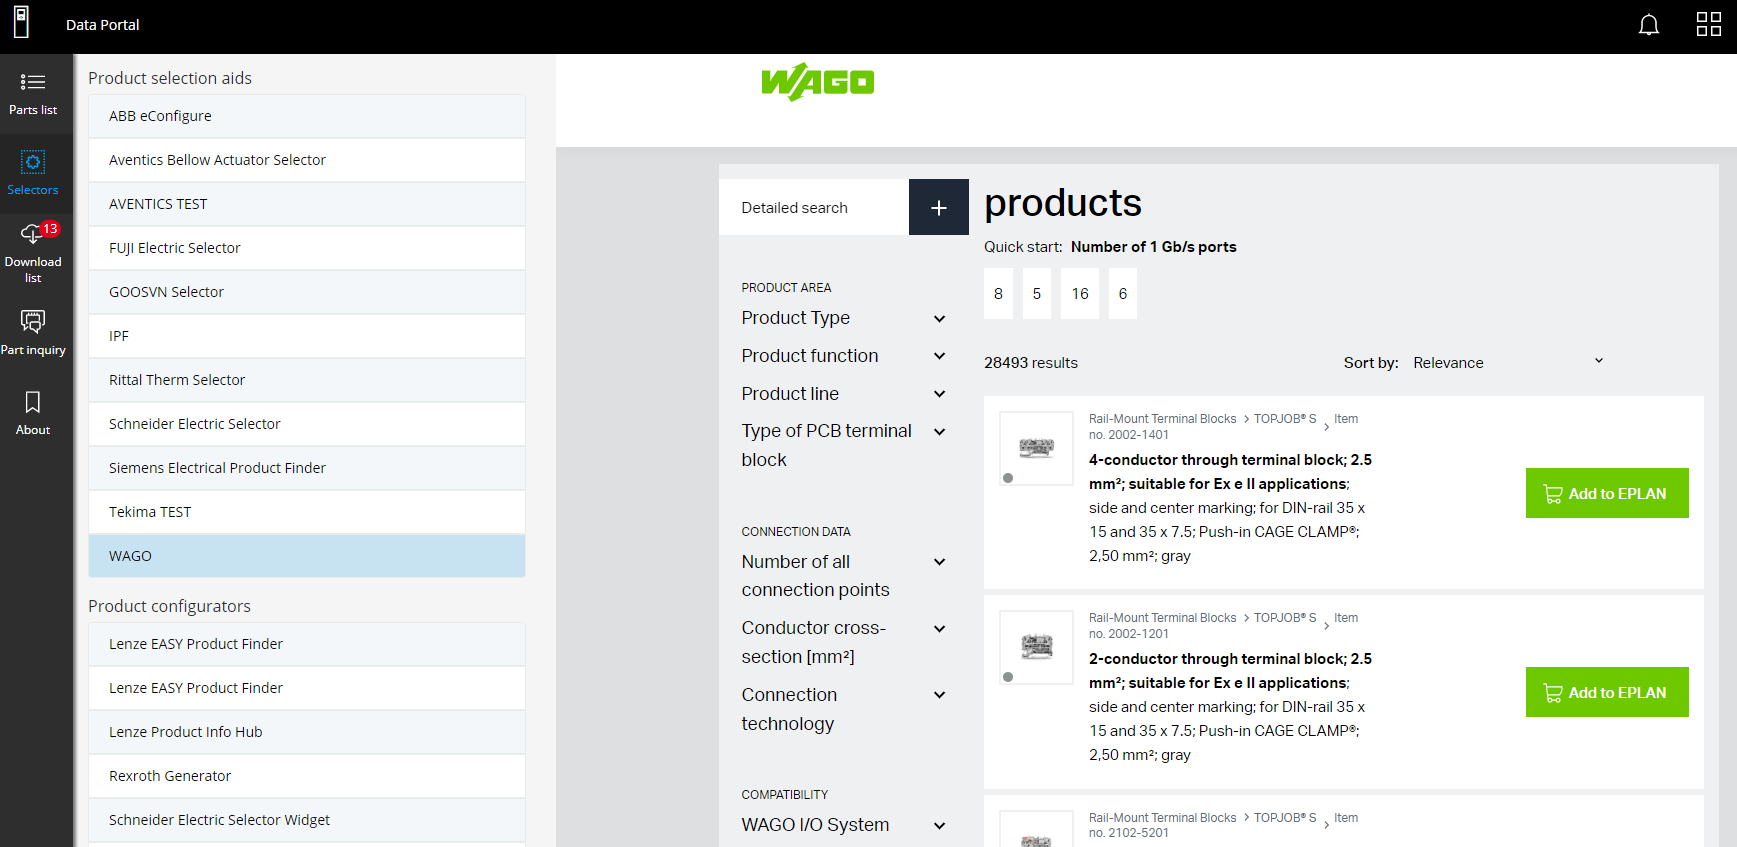Select Aventics Bellow Actuator Selector
The height and width of the screenshot is (847, 1737).
click(x=307, y=160)
